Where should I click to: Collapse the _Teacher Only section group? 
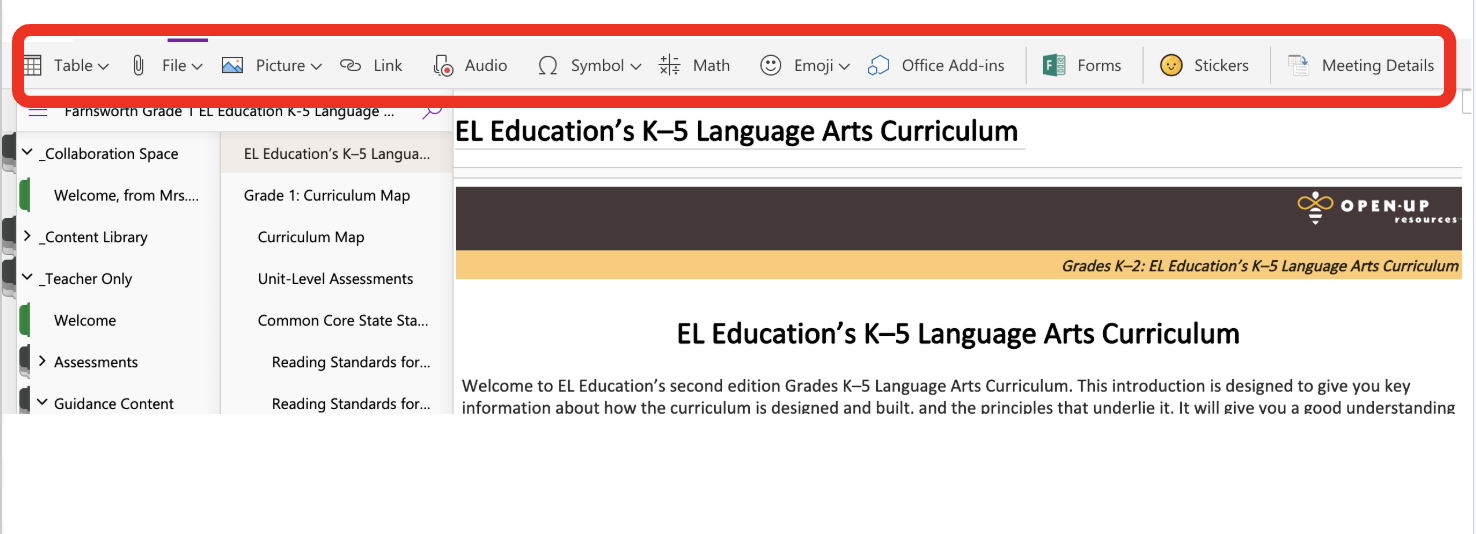click(x=27, y=277)
